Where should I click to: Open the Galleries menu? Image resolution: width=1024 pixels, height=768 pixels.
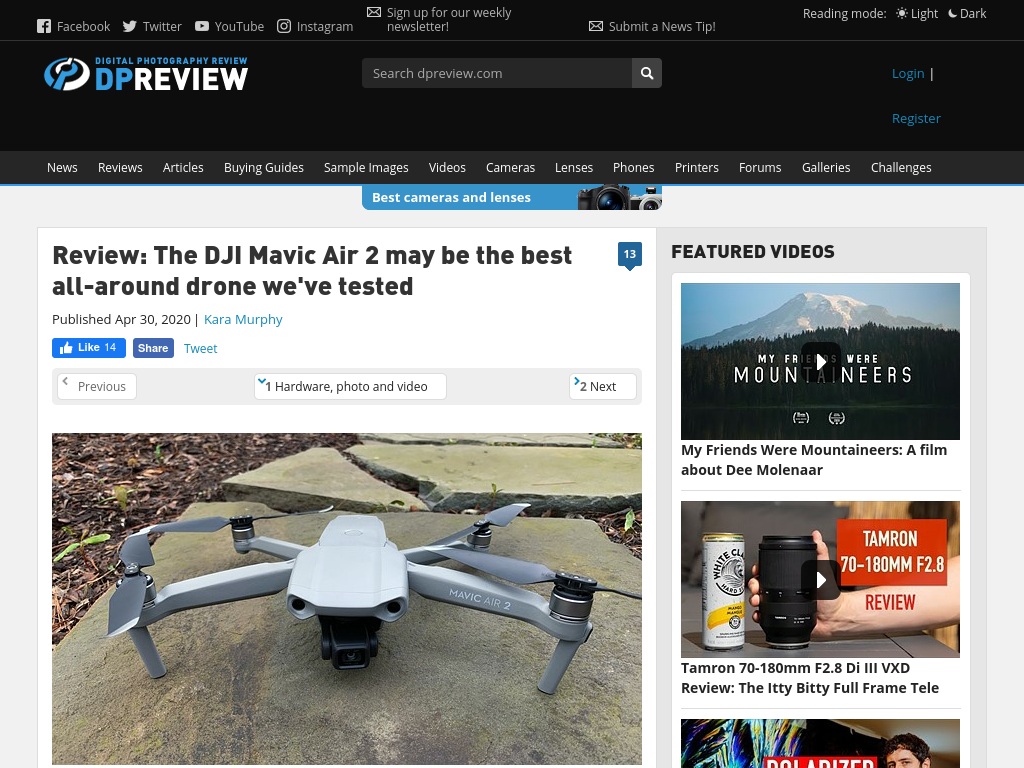(826, 168)
